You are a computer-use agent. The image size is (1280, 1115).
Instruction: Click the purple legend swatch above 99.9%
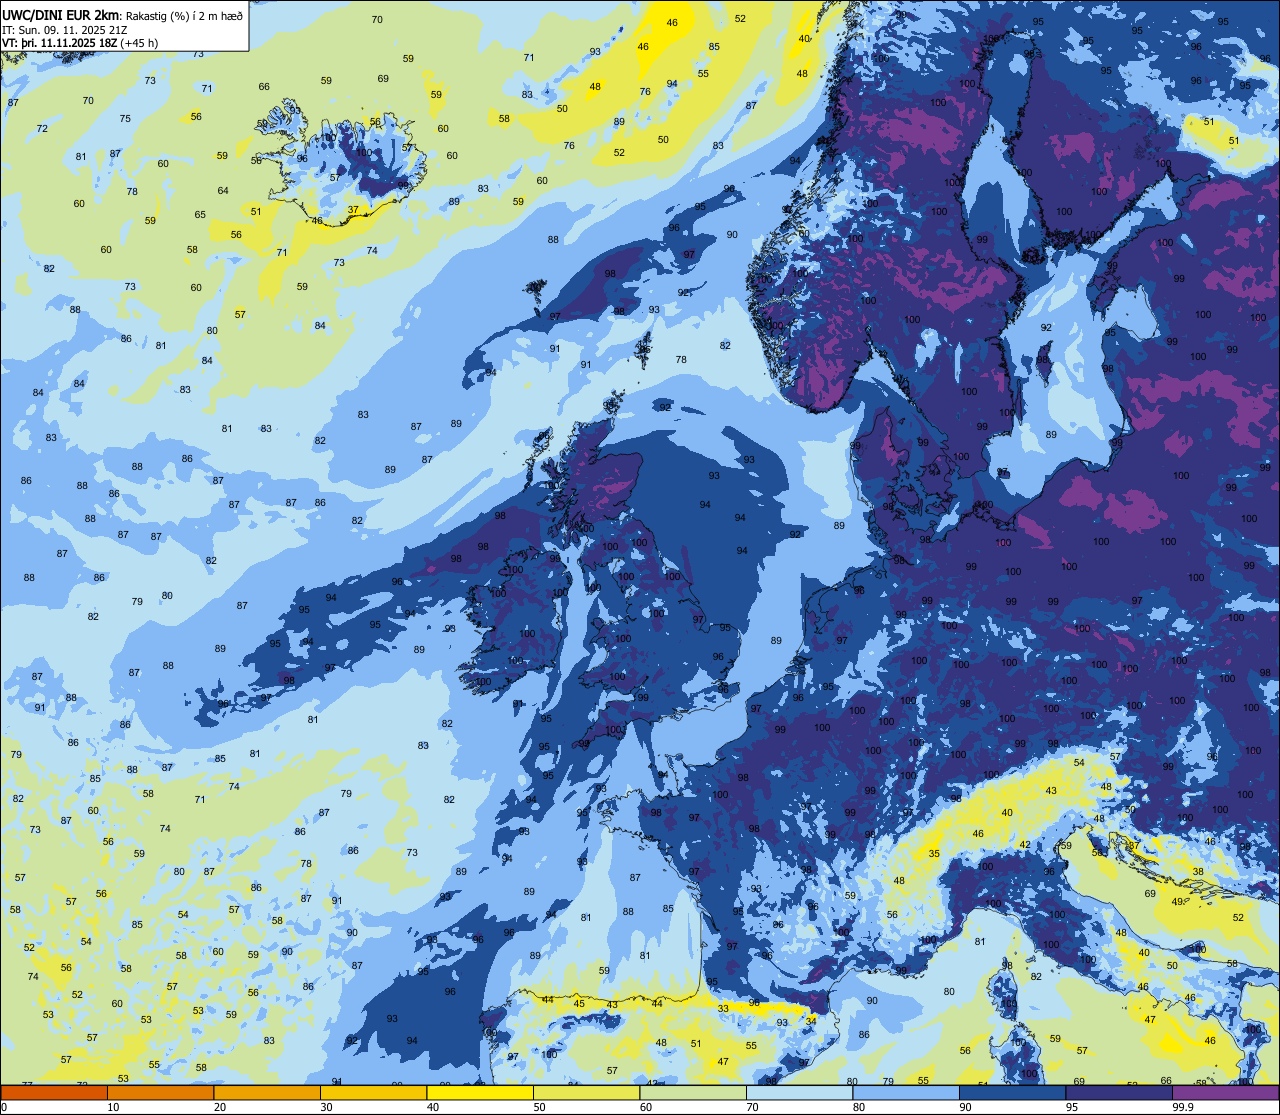pyautogui.click(x=1225, y=1093)
